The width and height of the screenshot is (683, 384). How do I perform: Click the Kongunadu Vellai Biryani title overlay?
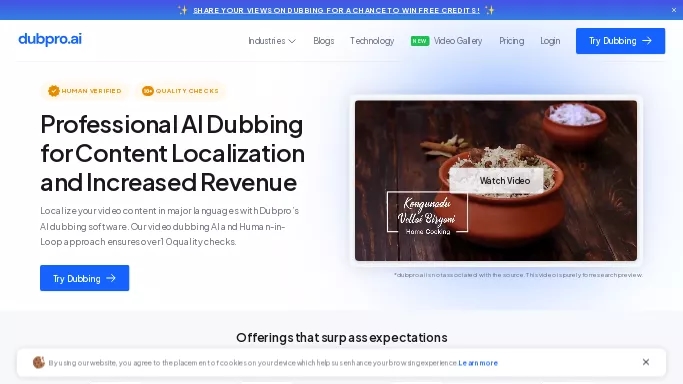coord(427,212)
